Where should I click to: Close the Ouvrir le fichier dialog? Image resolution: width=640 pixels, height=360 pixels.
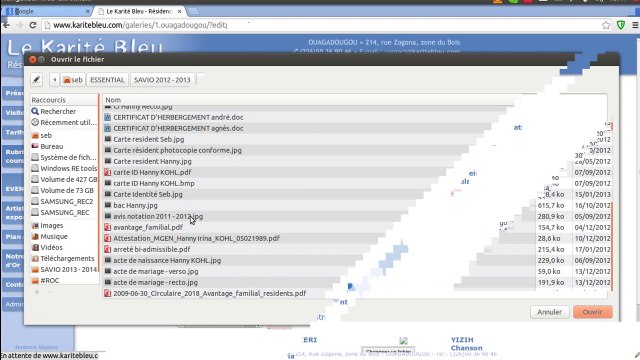[x=33, y=60]
